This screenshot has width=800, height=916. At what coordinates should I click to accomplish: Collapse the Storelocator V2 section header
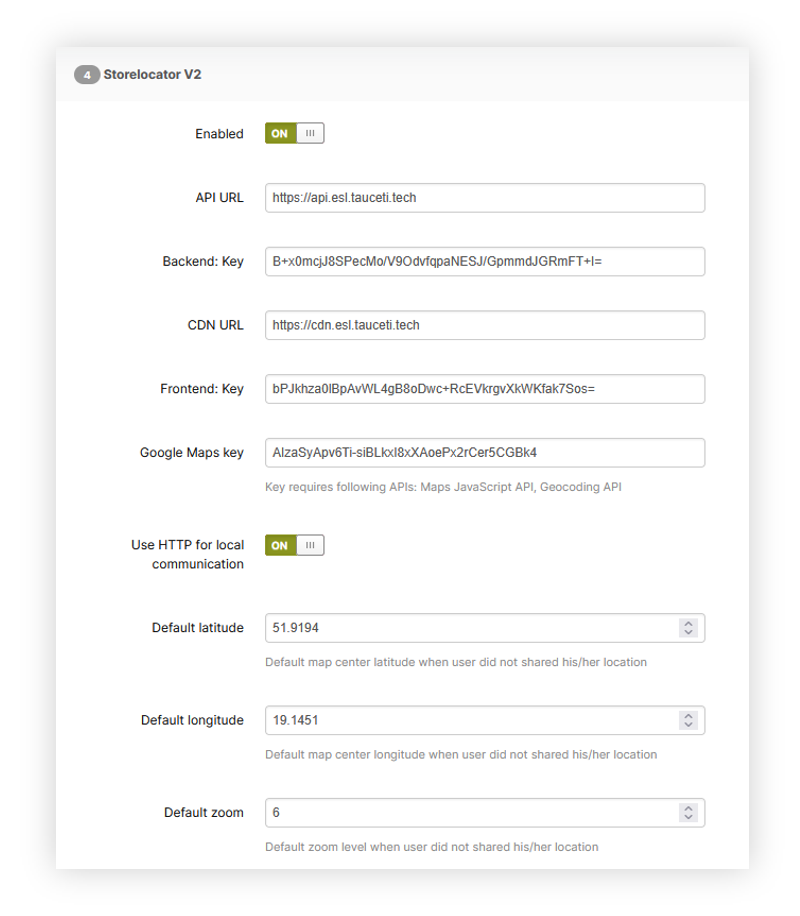152,74
